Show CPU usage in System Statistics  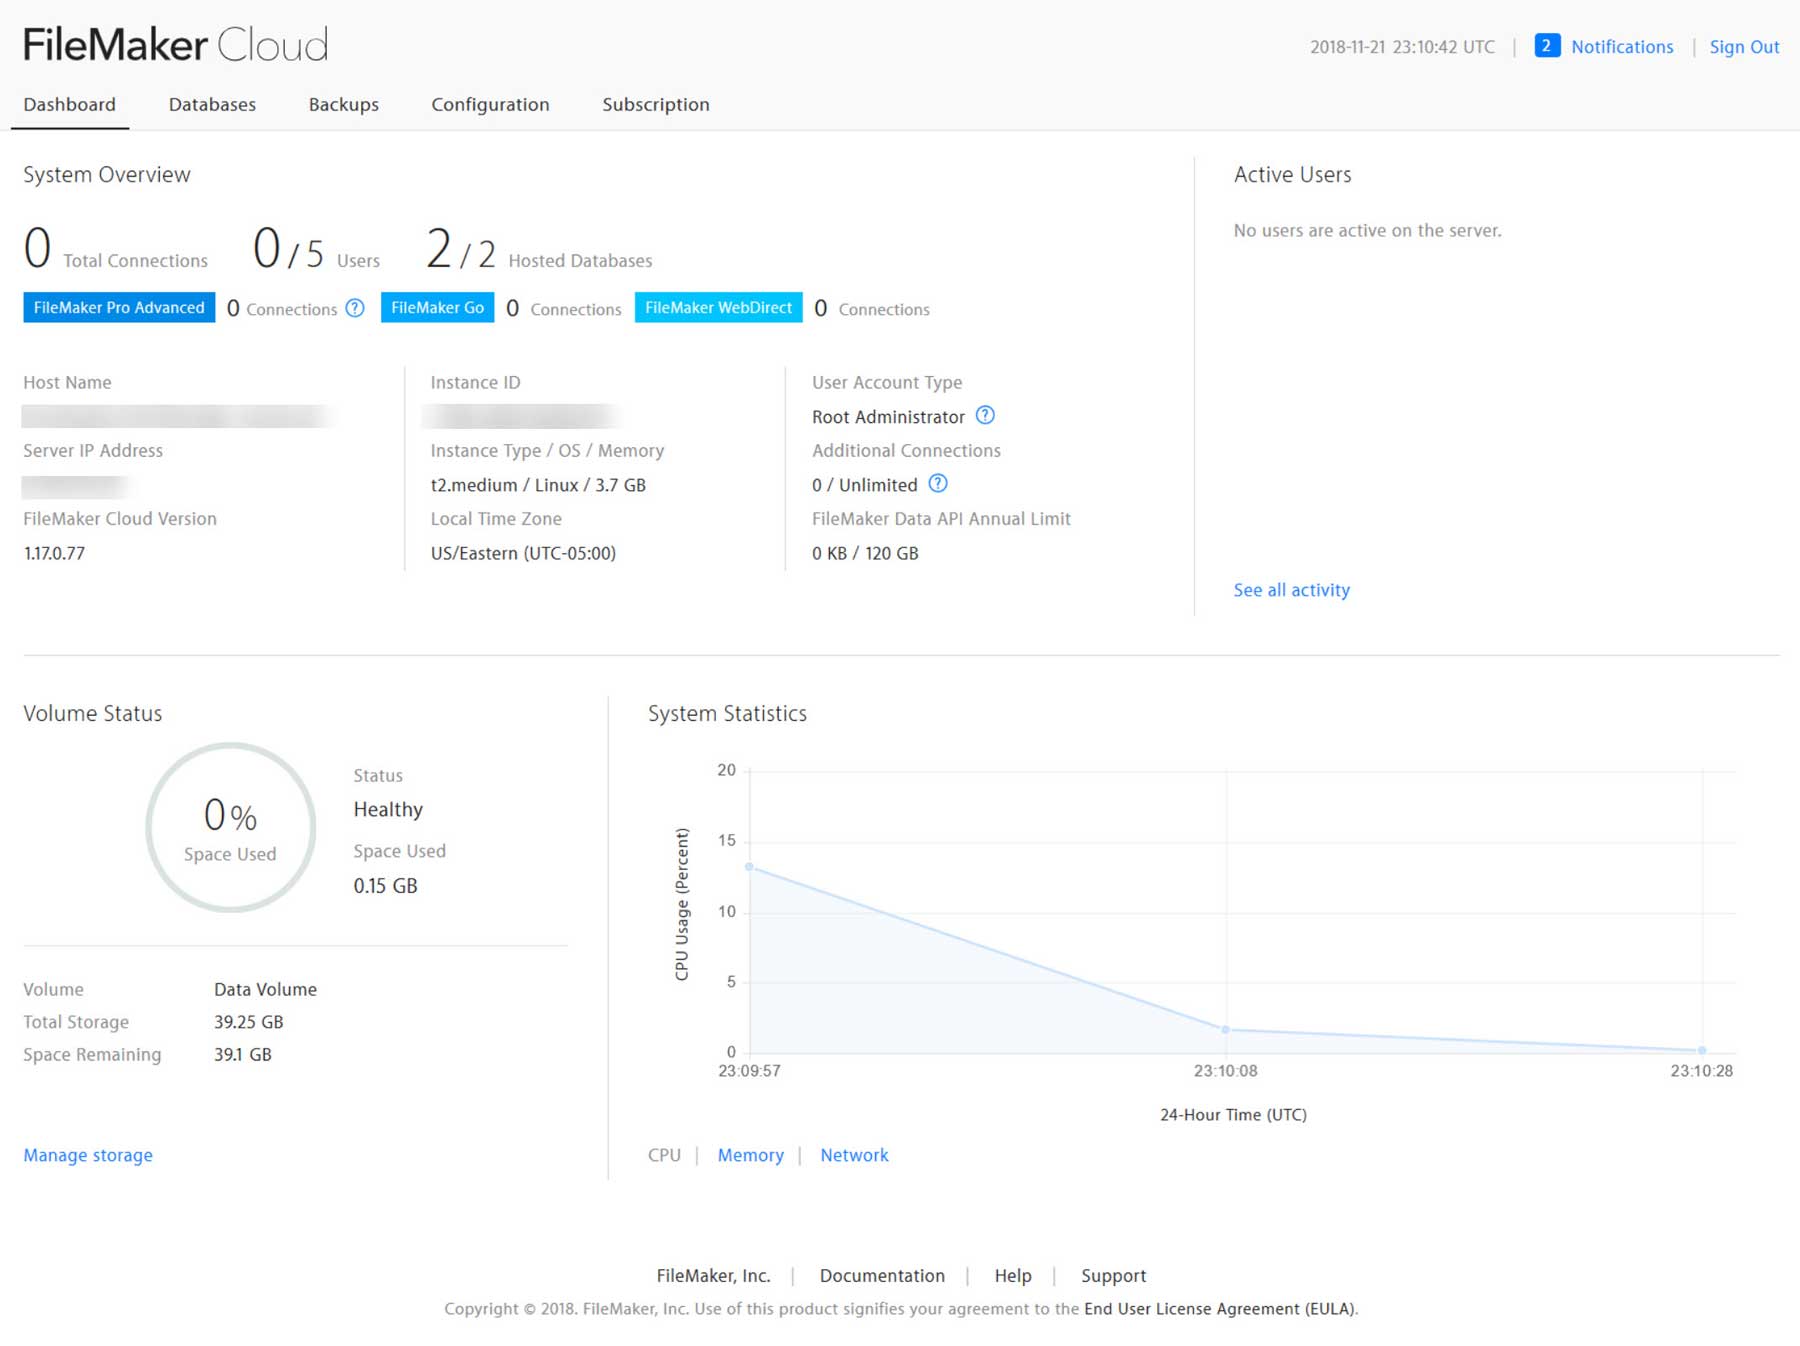pos(664,1155)
